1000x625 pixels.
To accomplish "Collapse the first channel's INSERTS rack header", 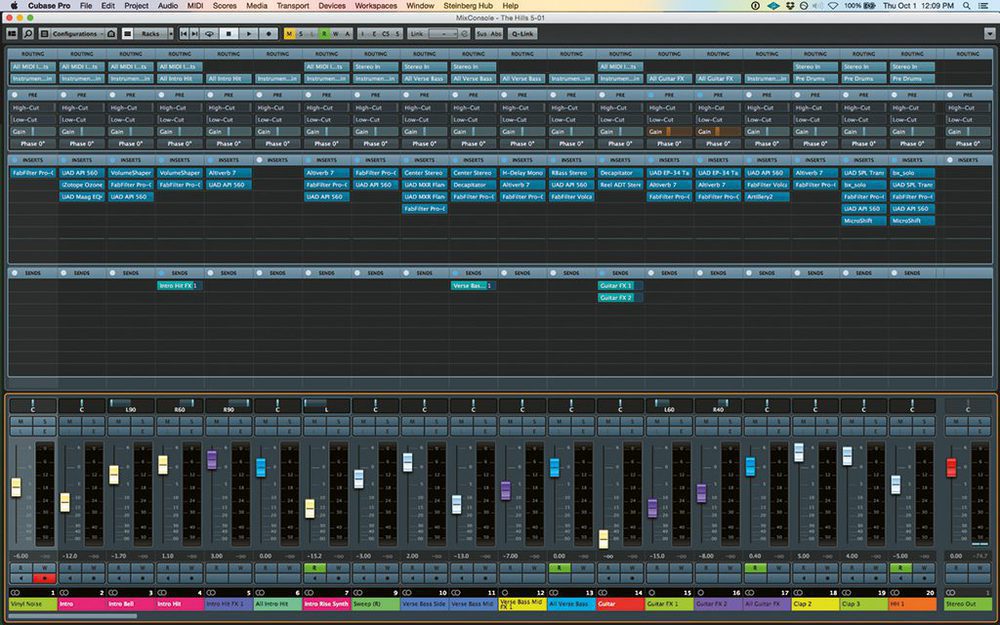I will pos(33,160).
